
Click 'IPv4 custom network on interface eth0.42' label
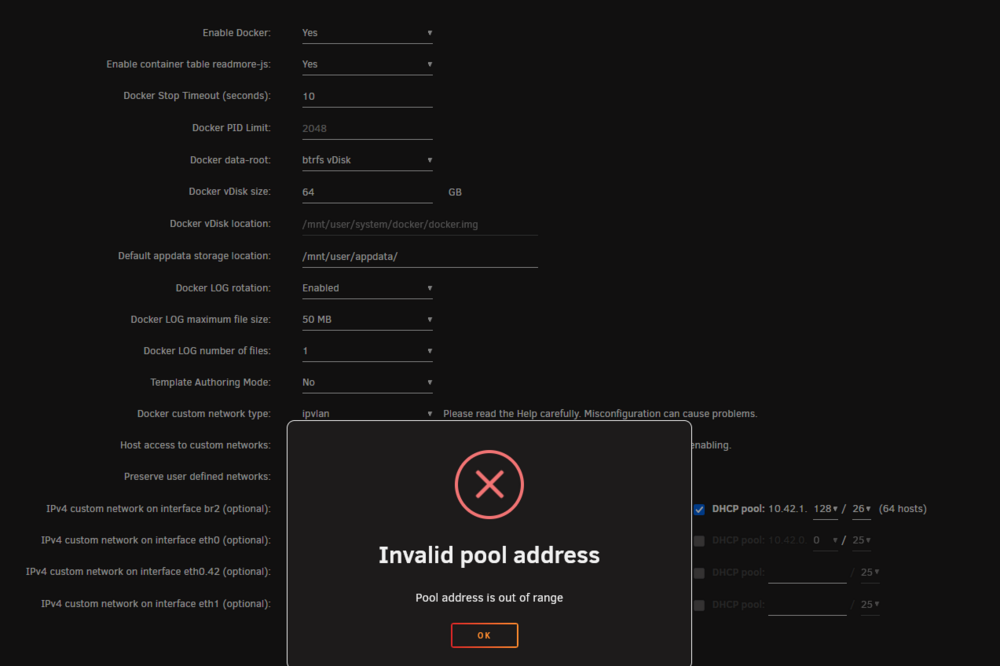click(x=148, y=572)
